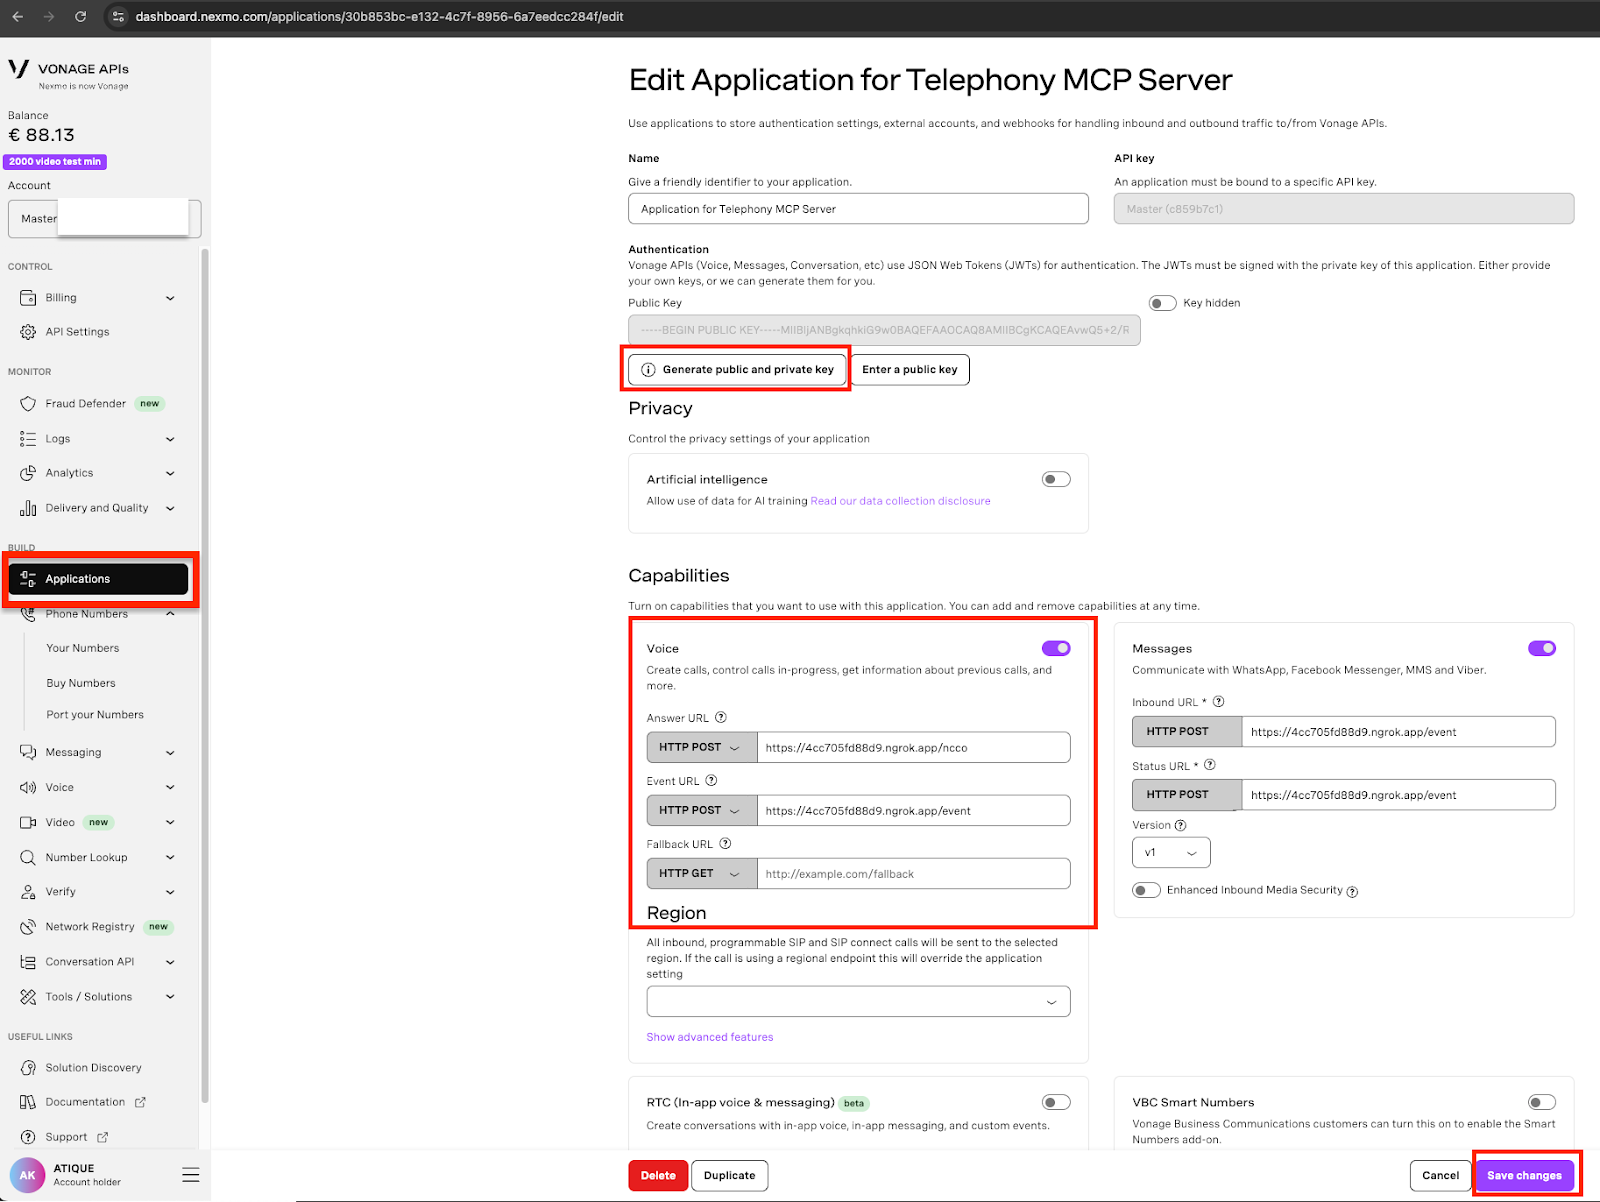Click the browser reload icon

click(80, 16)
